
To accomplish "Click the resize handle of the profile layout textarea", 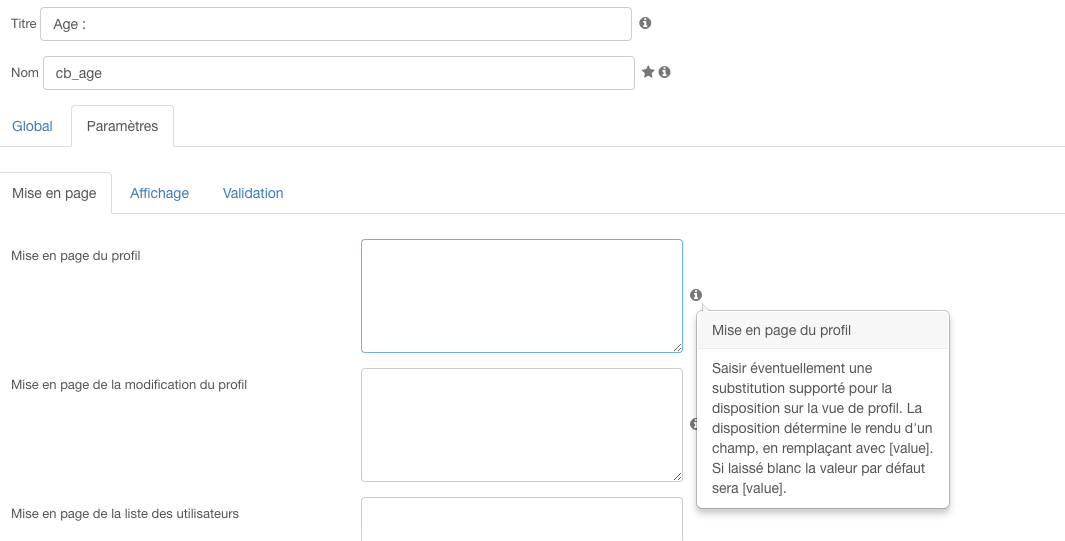I will 677,347.
